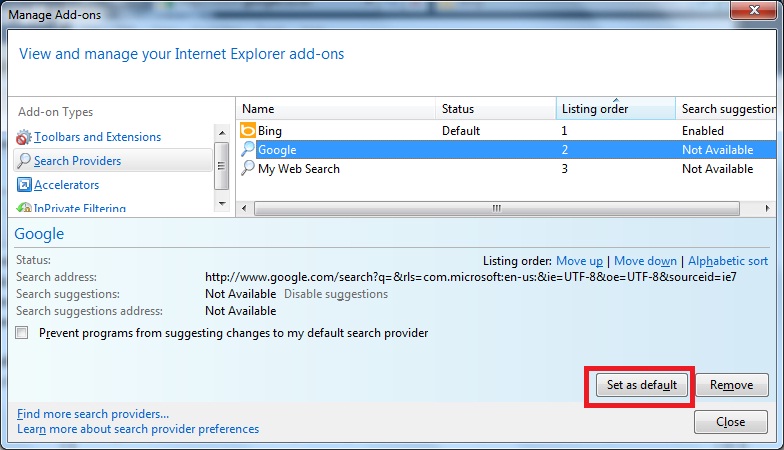Click the Set as default button
This screenshot has height=450, width=784.
click(642, 385)
